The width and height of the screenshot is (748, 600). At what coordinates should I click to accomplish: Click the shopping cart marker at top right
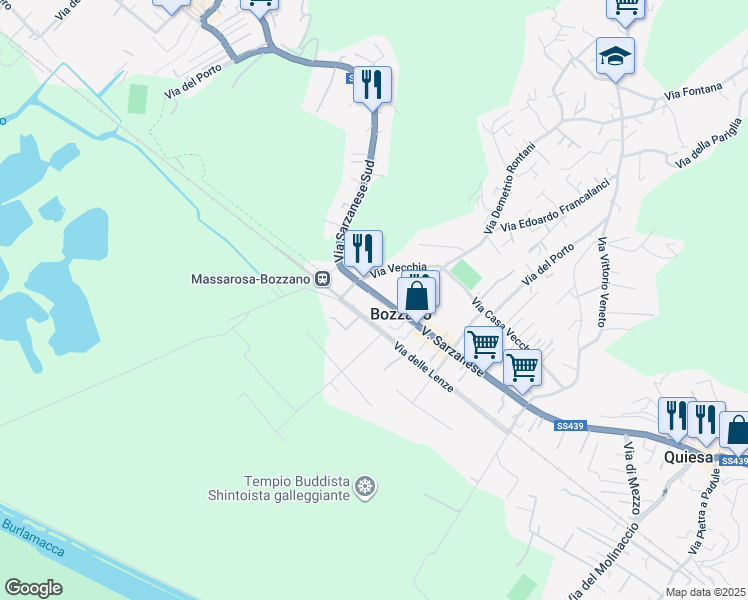(625, 8)
